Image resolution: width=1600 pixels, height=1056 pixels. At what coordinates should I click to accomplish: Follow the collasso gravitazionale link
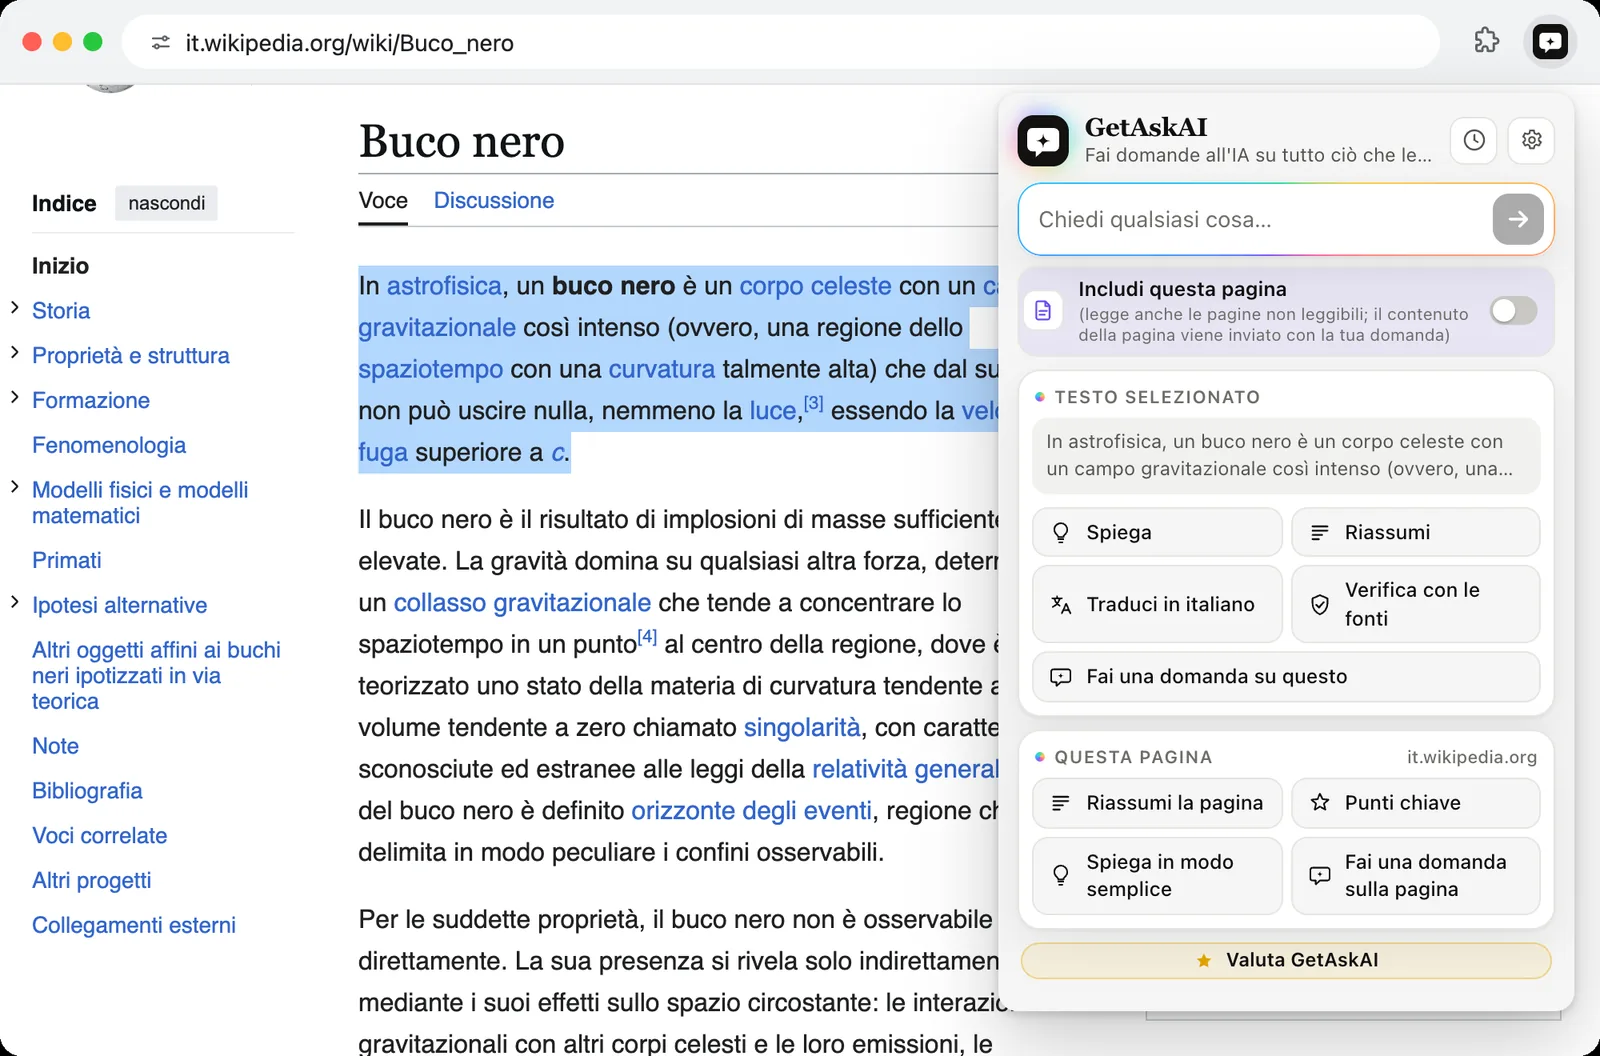tap(522, 603)
